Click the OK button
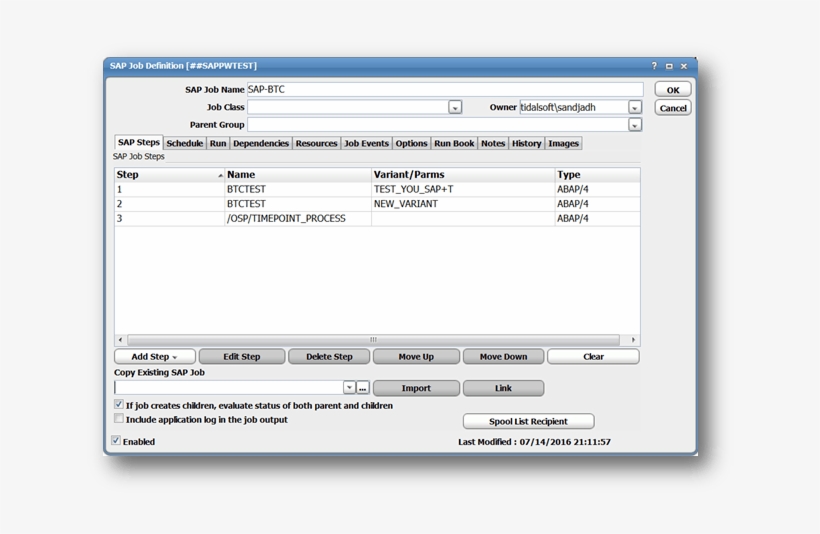Viewport: 820px width, 534px height. pos(673,90)
